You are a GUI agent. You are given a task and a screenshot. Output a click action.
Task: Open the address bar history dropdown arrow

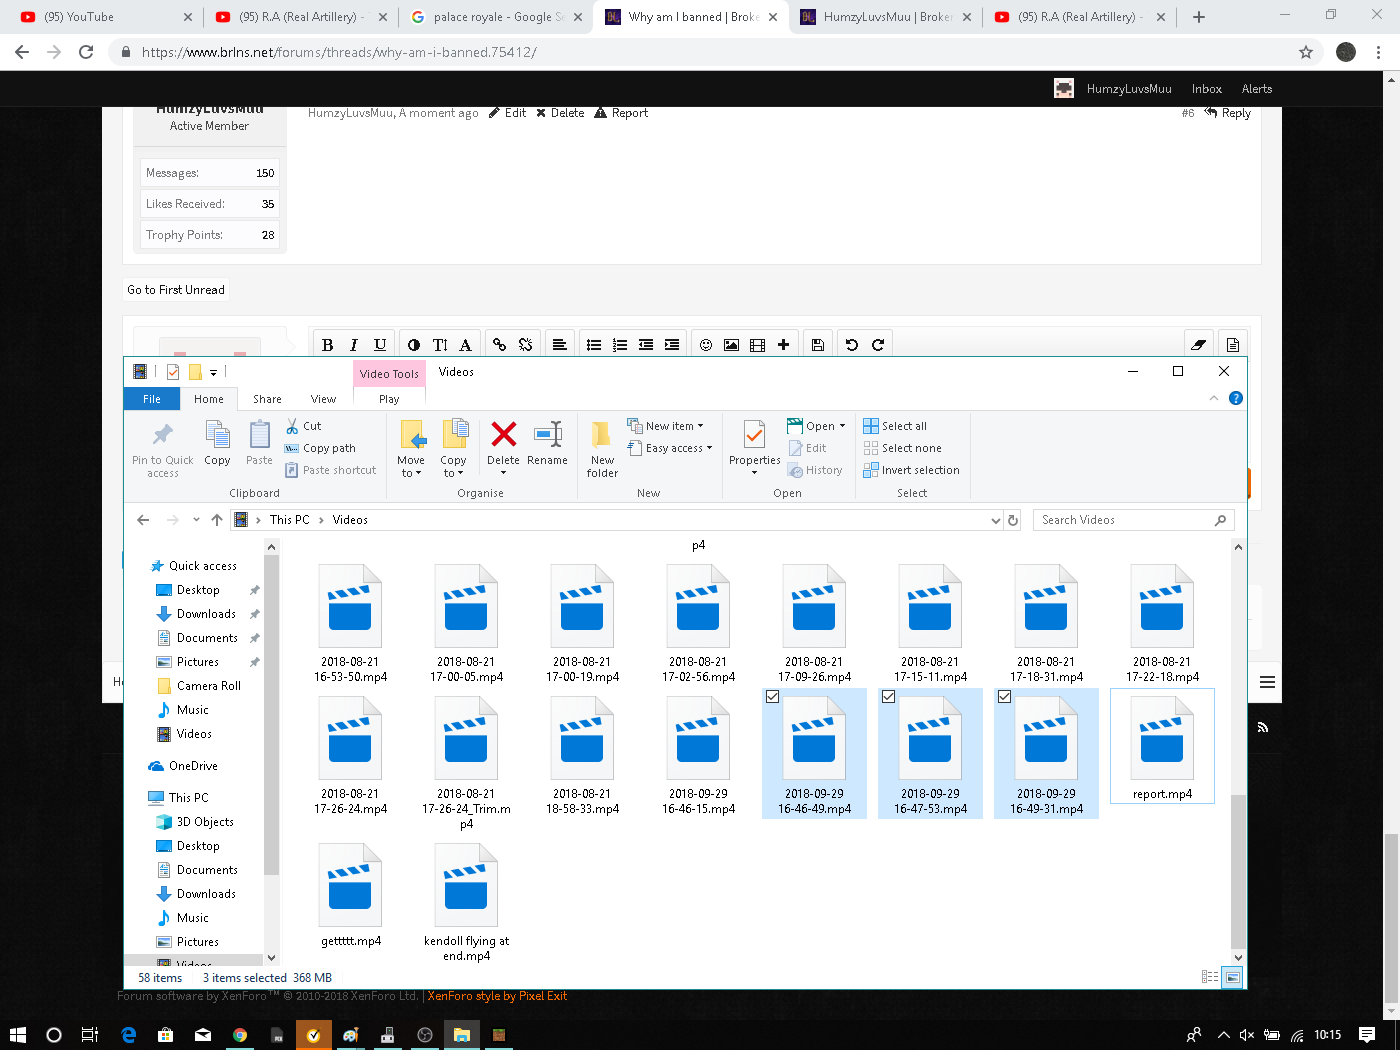pyautogui.click(x=995, y=520)
